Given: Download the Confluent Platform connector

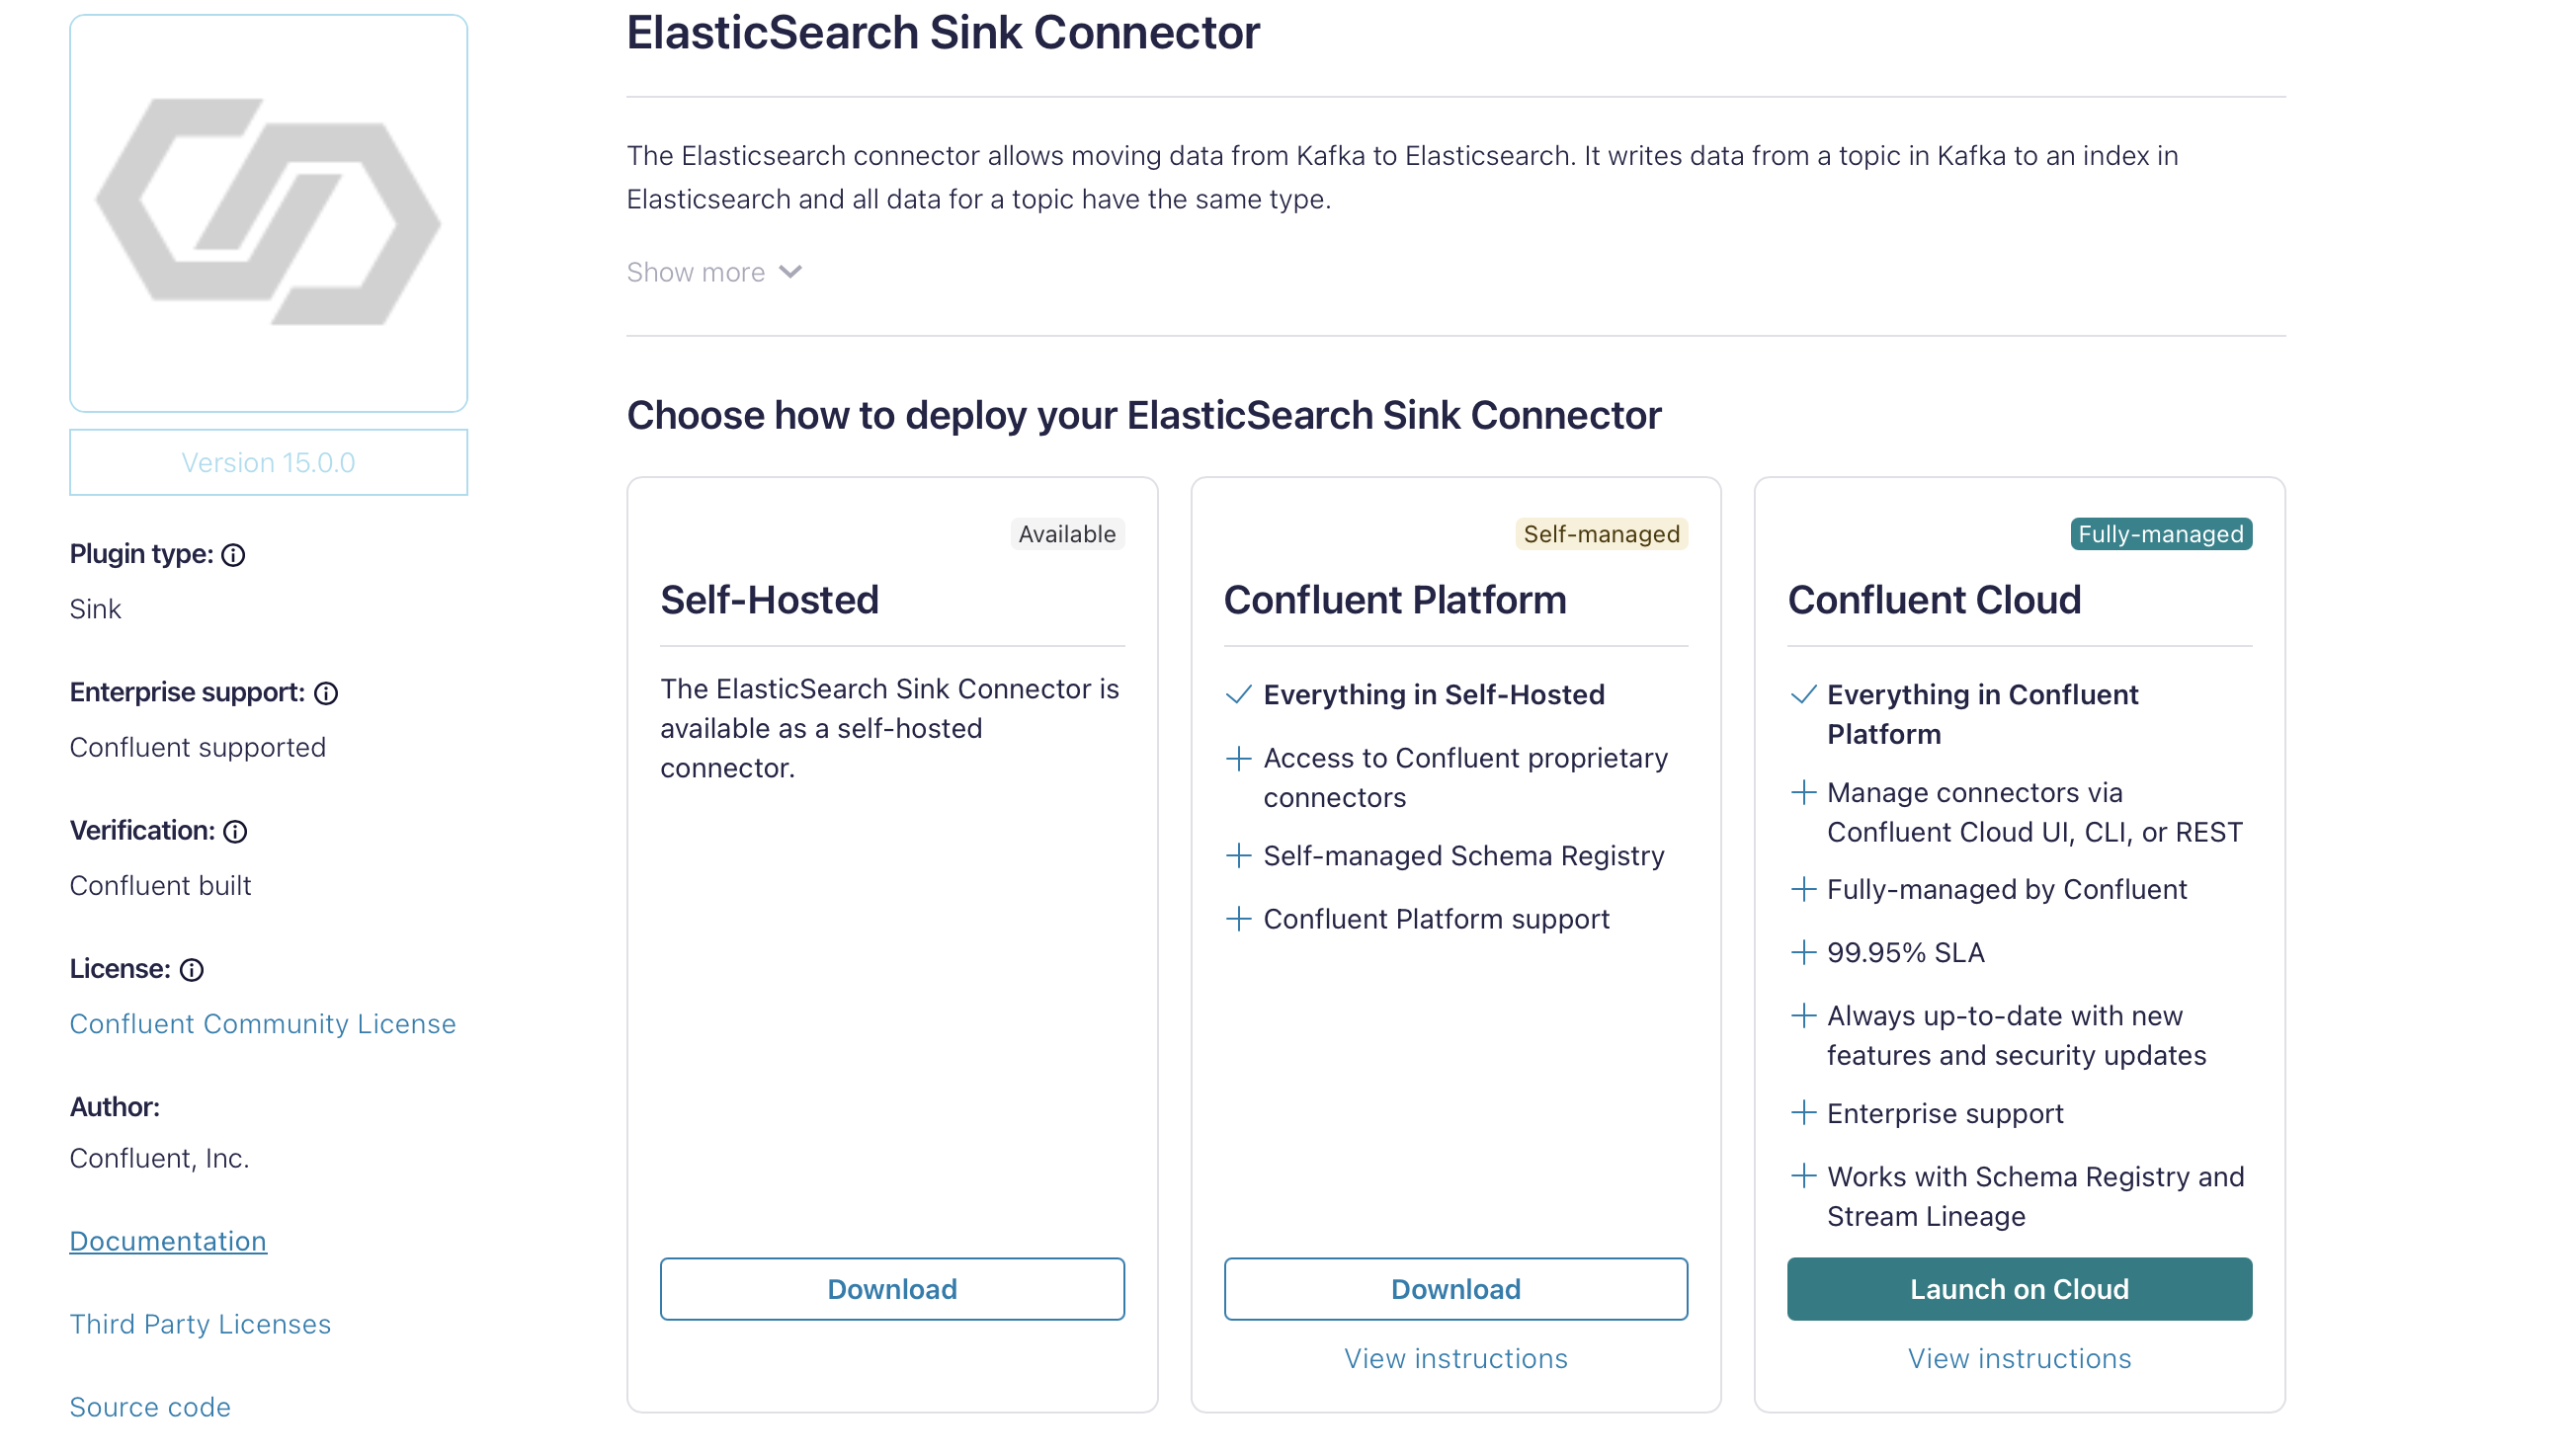Looking at the screenshot, I should [x=1455, y=1288].
